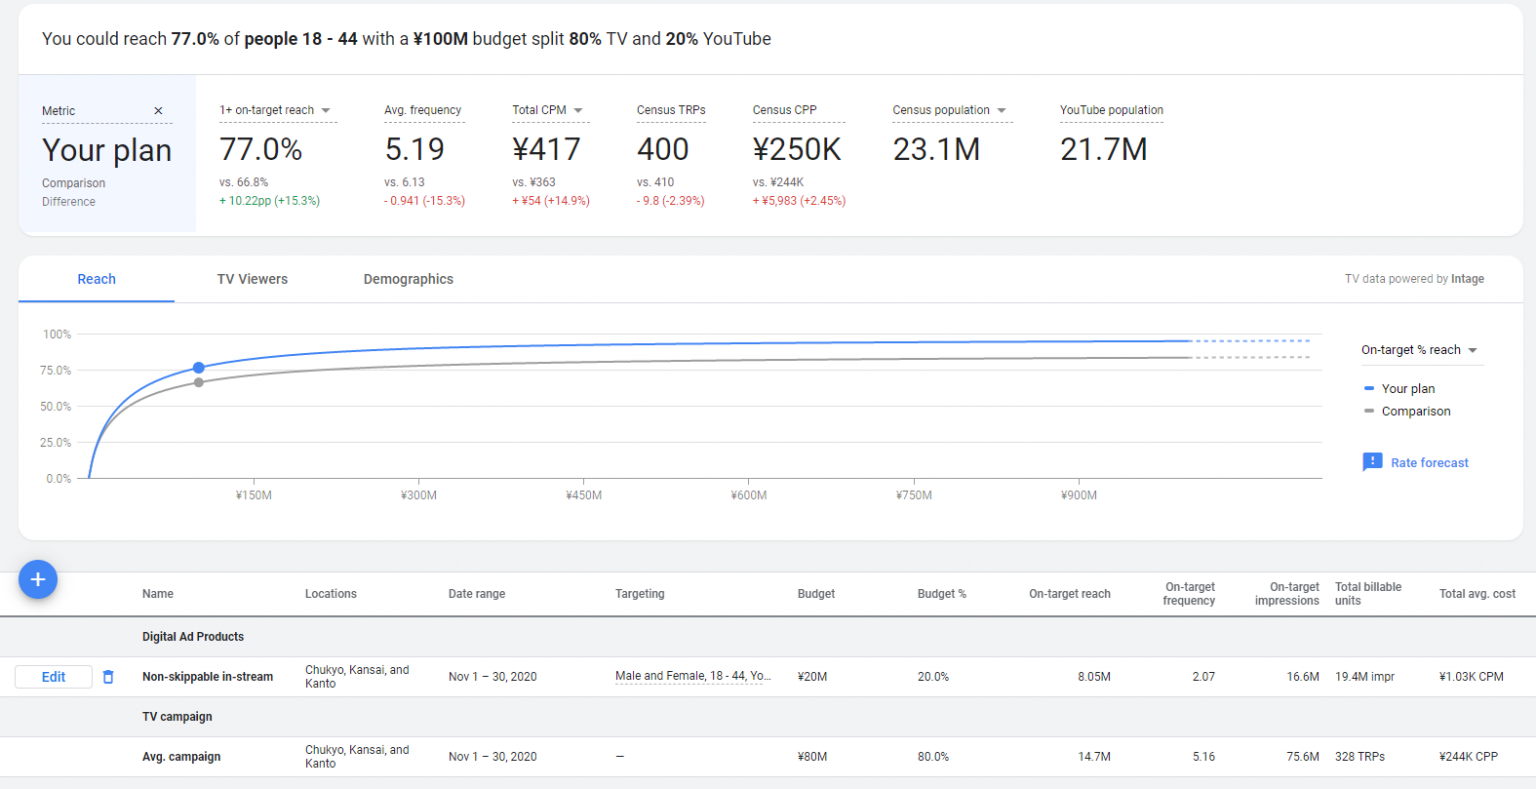The height and width of the screenshot is (789, 1536).
Task: Click the Intage attribution text
Action: 1469,279
